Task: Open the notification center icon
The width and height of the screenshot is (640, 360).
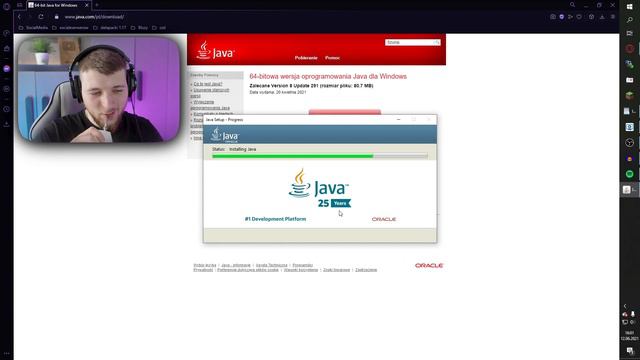Action: (630, 351)
